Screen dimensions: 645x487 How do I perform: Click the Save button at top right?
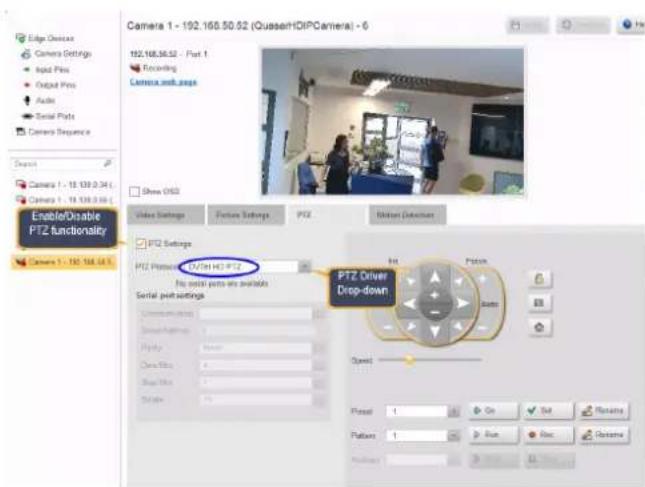(527, 26)
